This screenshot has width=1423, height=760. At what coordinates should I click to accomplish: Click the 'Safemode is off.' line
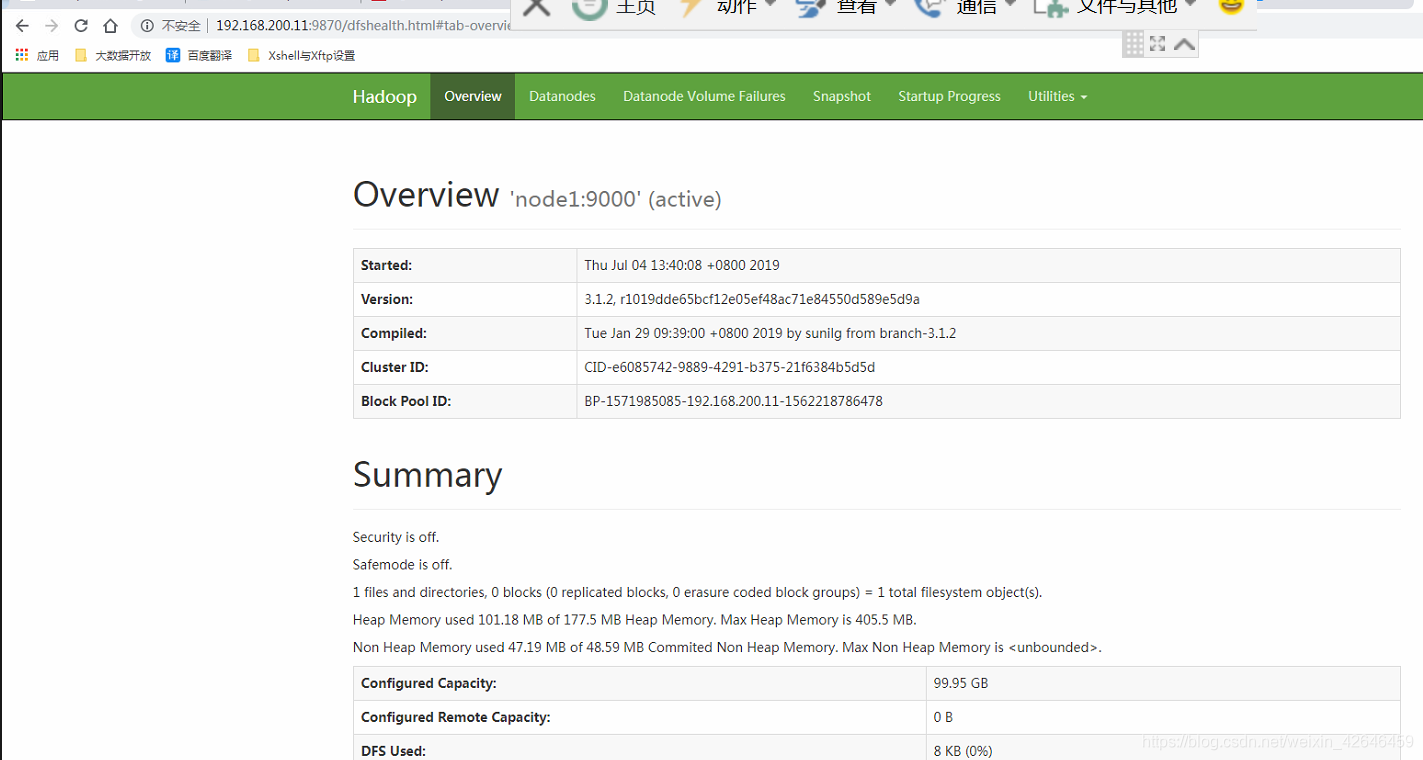click(402, 565)
